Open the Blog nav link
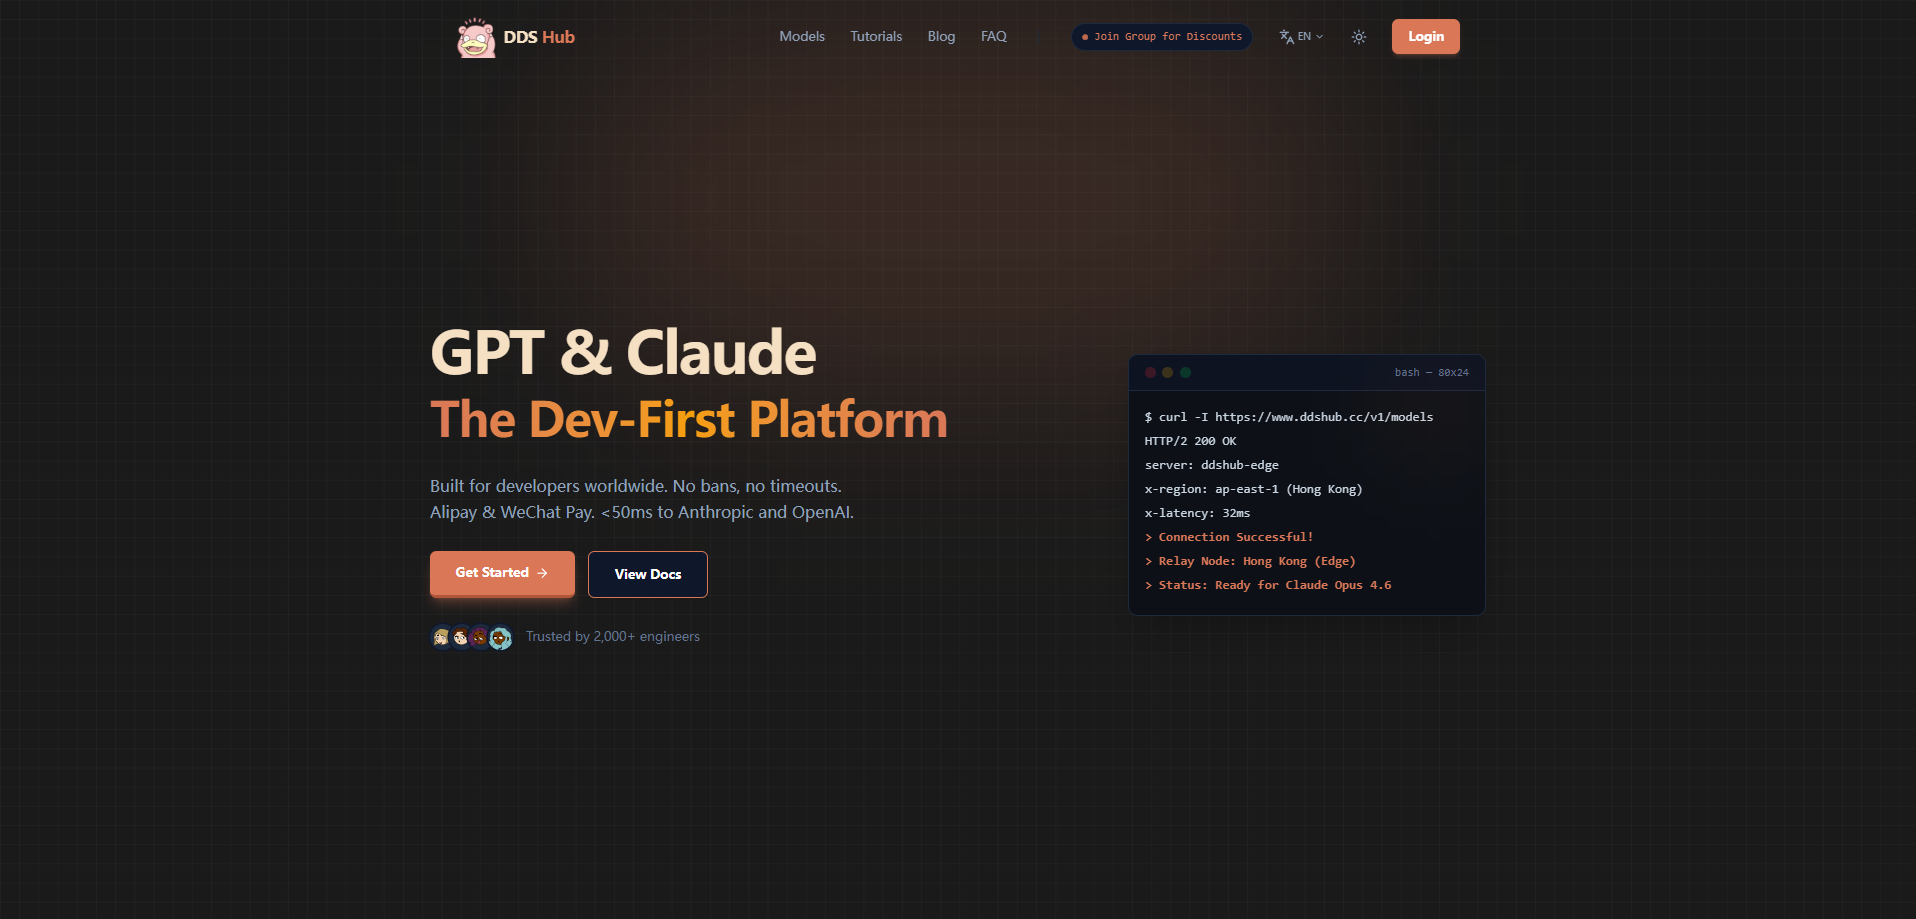The height and width of the screenshot is (919, 1916). (941, 36)
